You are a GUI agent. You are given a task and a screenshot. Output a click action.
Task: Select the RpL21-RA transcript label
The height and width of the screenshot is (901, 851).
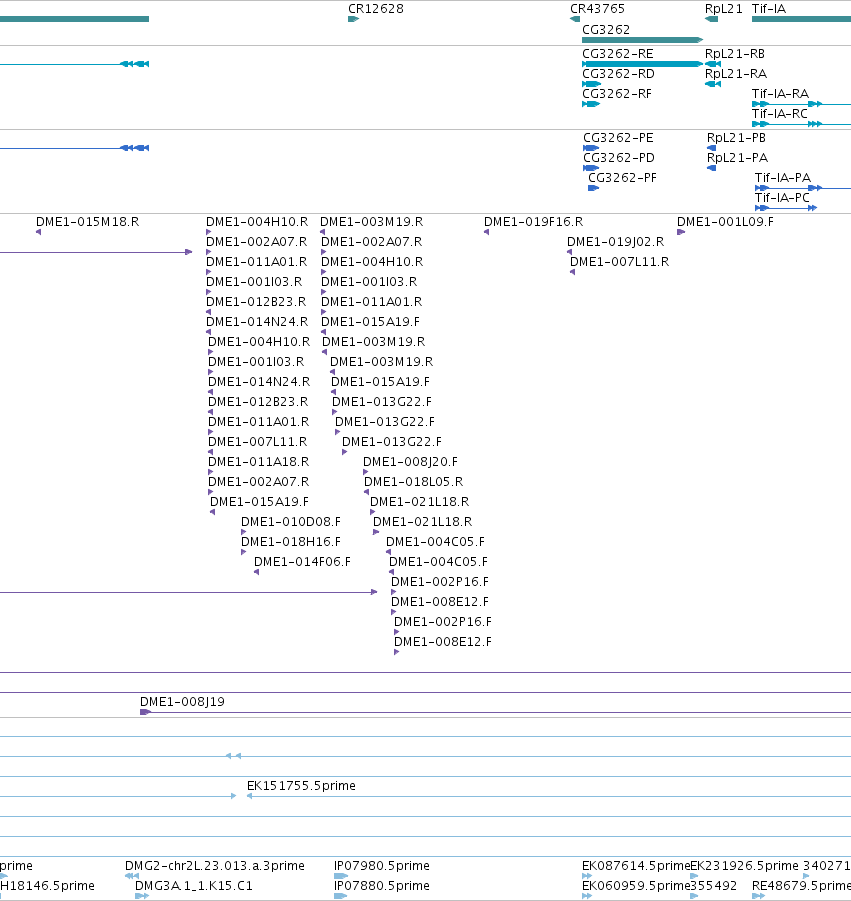(x=736, y=74)
